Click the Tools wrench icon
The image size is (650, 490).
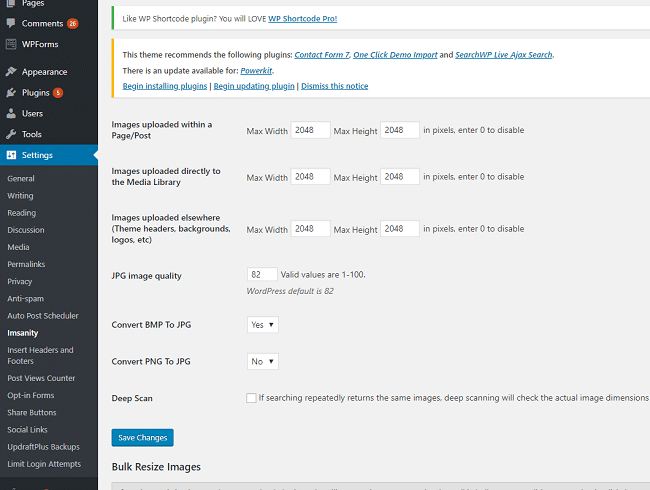[x=11, y=134]
